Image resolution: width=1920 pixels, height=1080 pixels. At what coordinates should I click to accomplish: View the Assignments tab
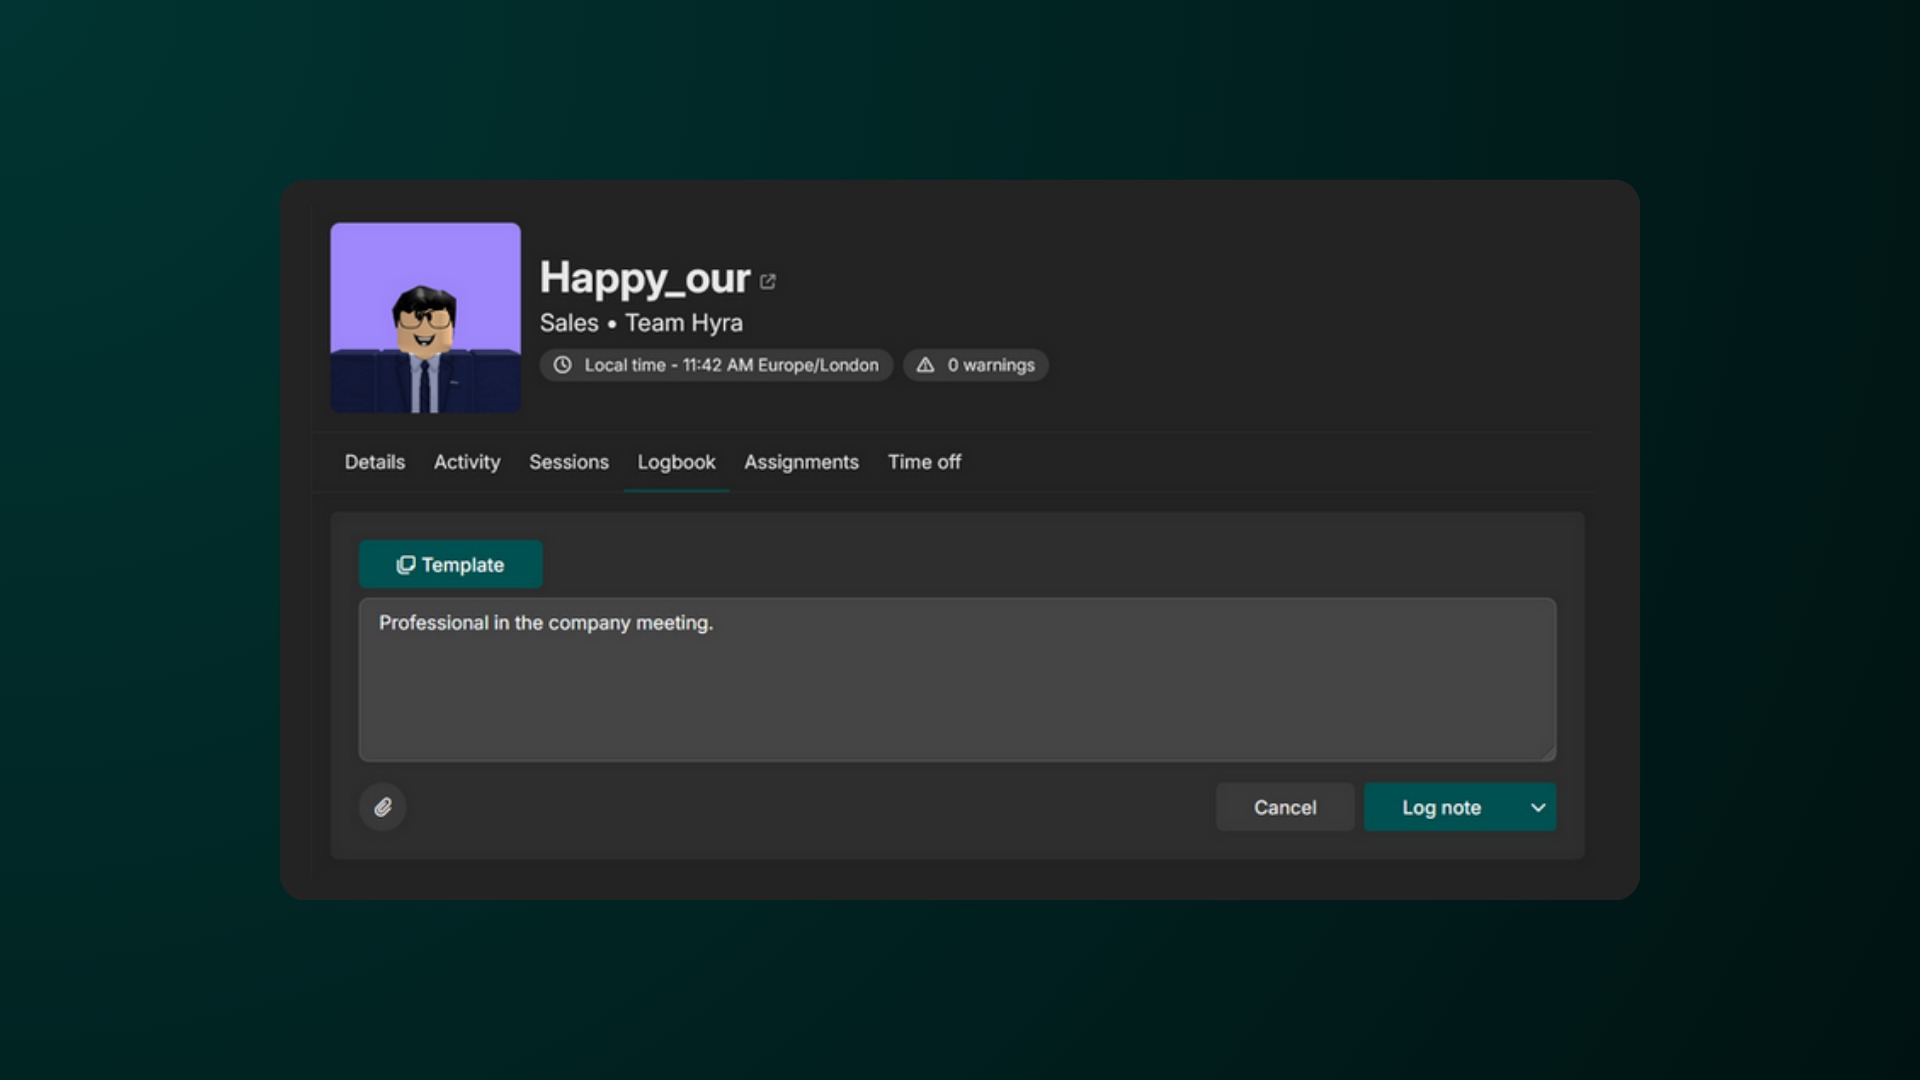tap(801, 462)
